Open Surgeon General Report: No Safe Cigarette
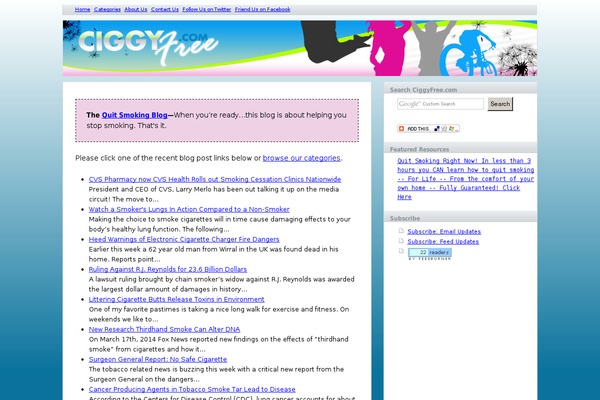 pos(158,359)
